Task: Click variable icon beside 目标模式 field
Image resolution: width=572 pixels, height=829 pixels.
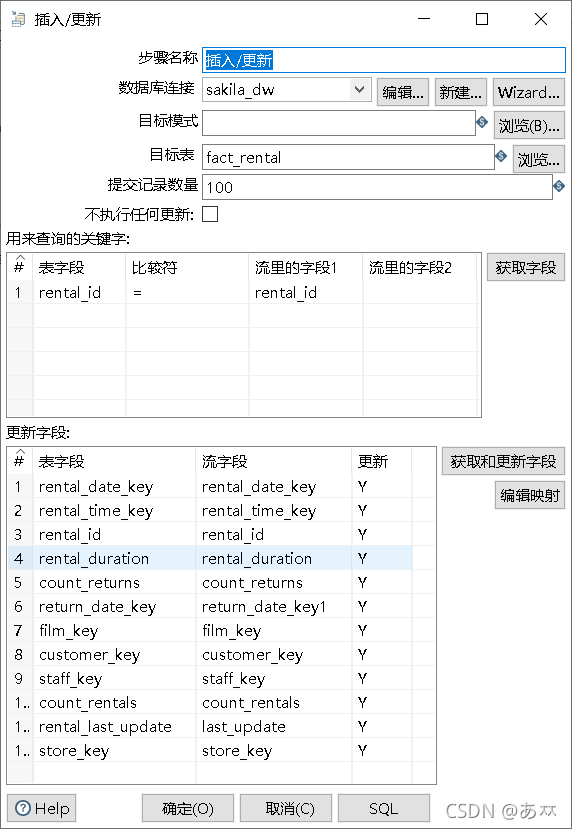Action: click(x=482, y=122)
